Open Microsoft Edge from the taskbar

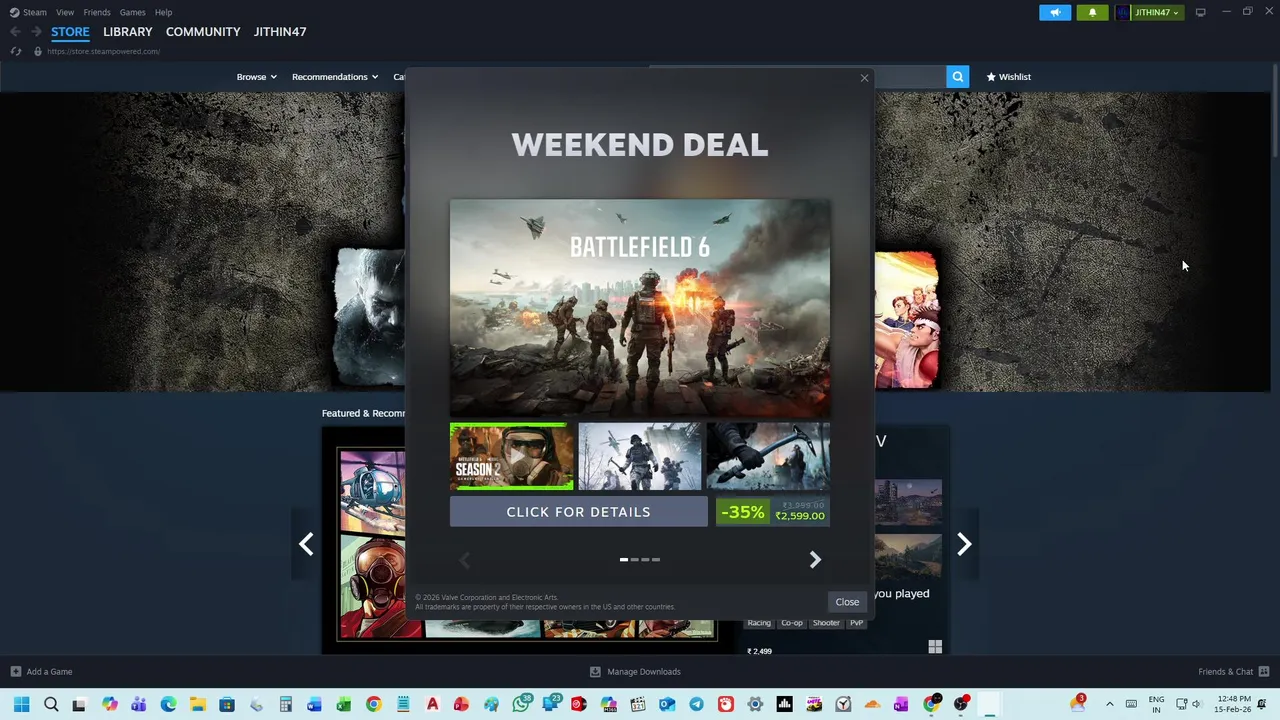pyautogui.click(x=168, y=704)
